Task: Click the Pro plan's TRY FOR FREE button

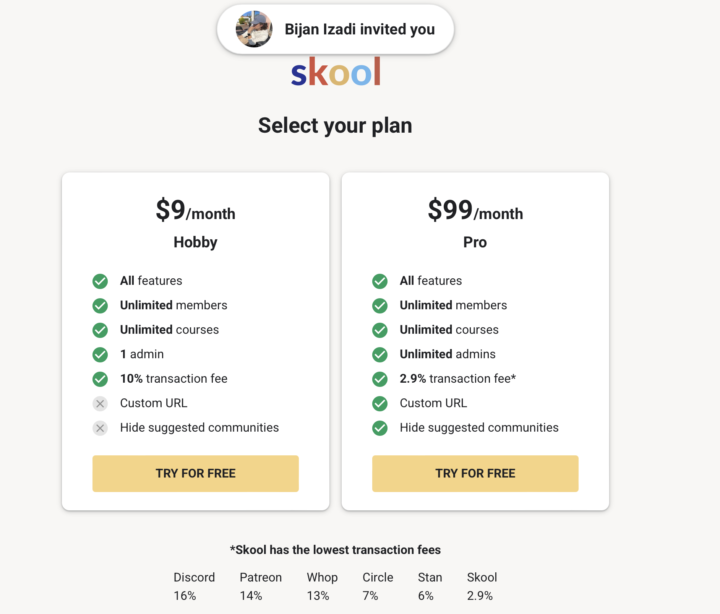Action: [475, 473]
